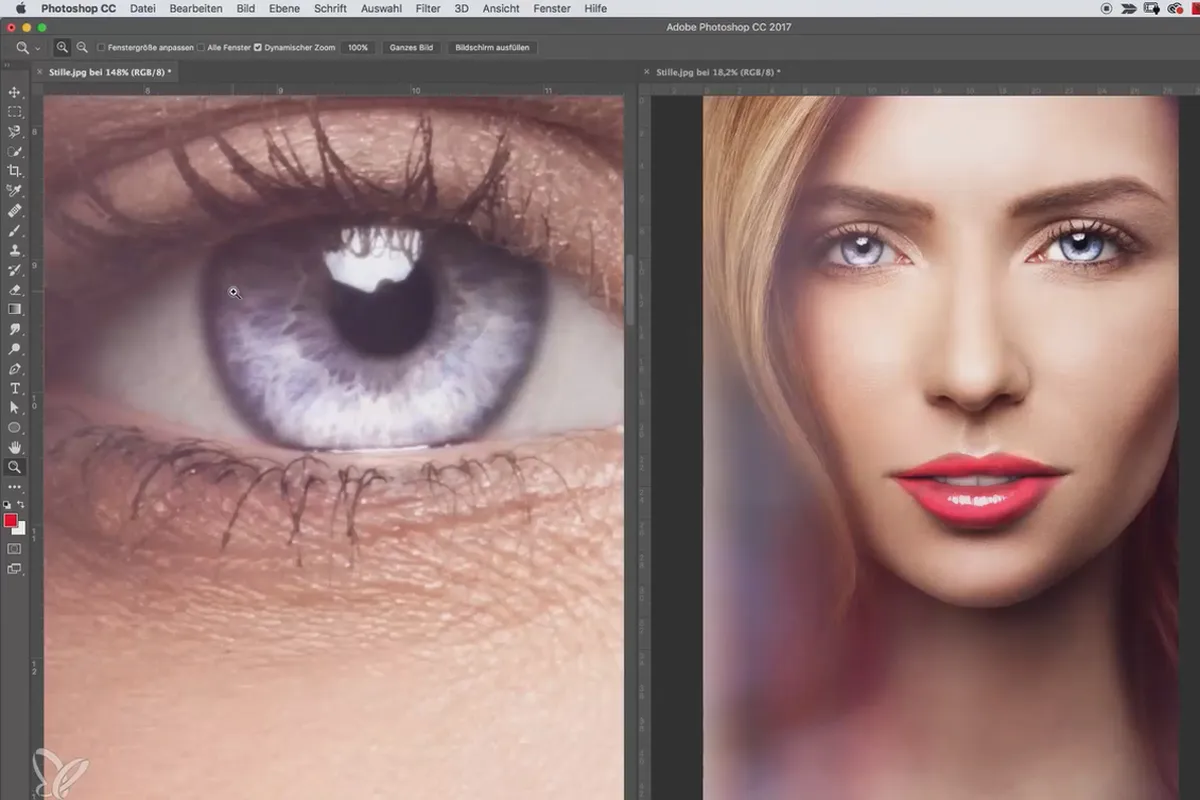Select the Move tool
Image resolution: width=1200 pixels, height=800 pixels.
(15, 92)
